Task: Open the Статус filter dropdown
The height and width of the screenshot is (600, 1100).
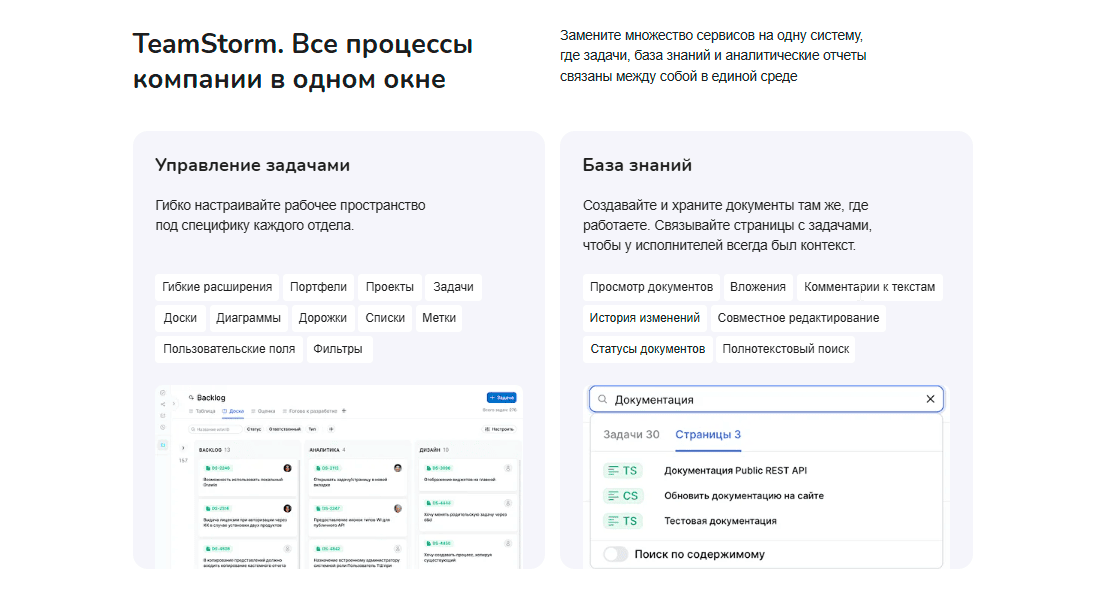Action: tap(254, 429)
